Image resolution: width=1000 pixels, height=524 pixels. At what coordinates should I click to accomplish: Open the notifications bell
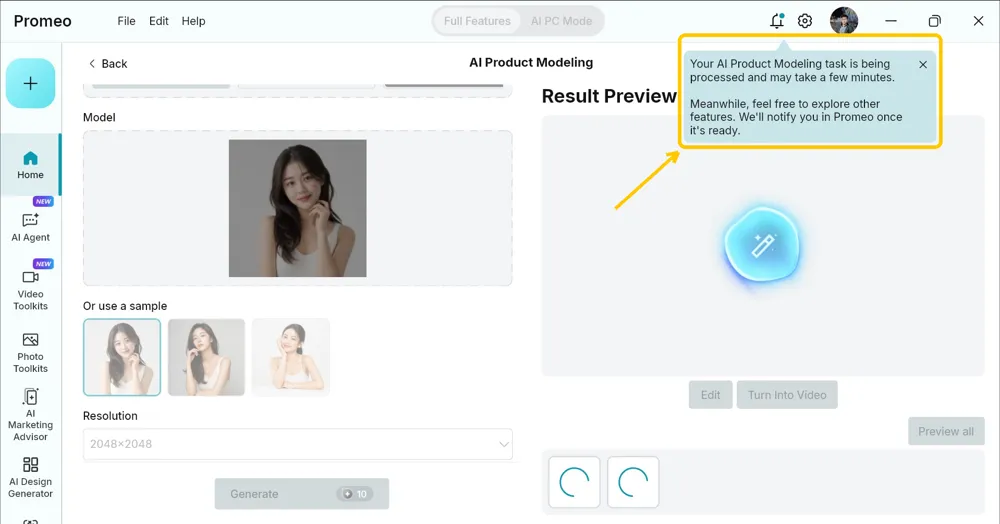pyautogui.click(x=777, y=21)
